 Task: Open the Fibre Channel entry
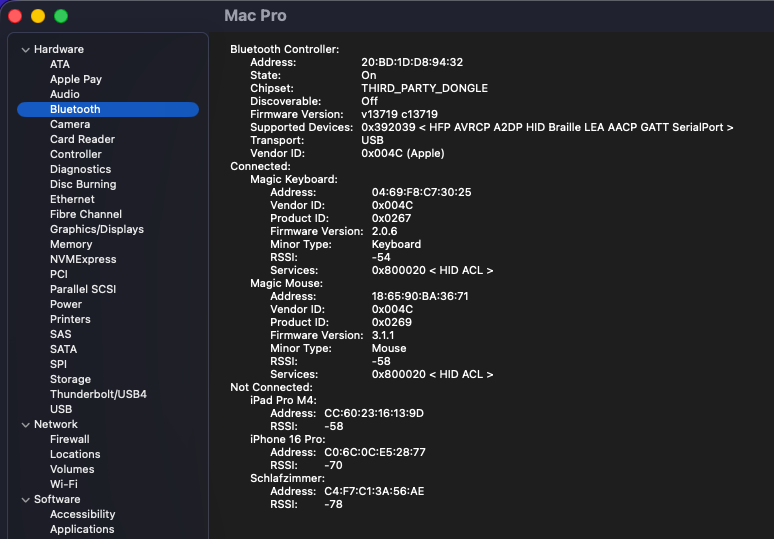[x=86, y=214]
